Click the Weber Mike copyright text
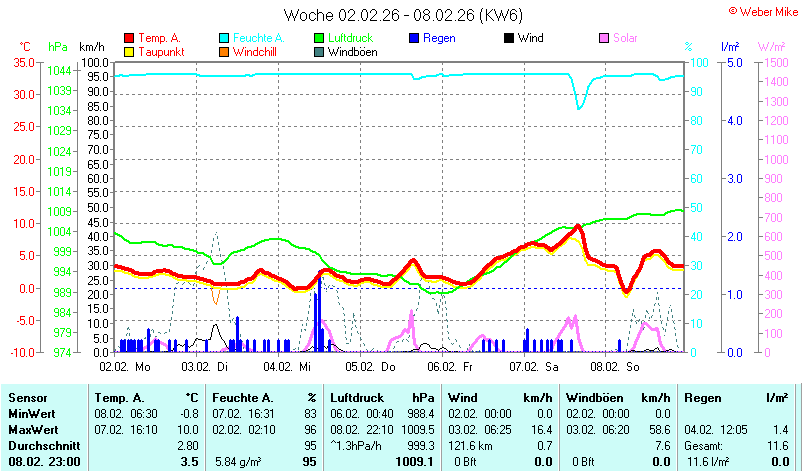 [764, 12]
